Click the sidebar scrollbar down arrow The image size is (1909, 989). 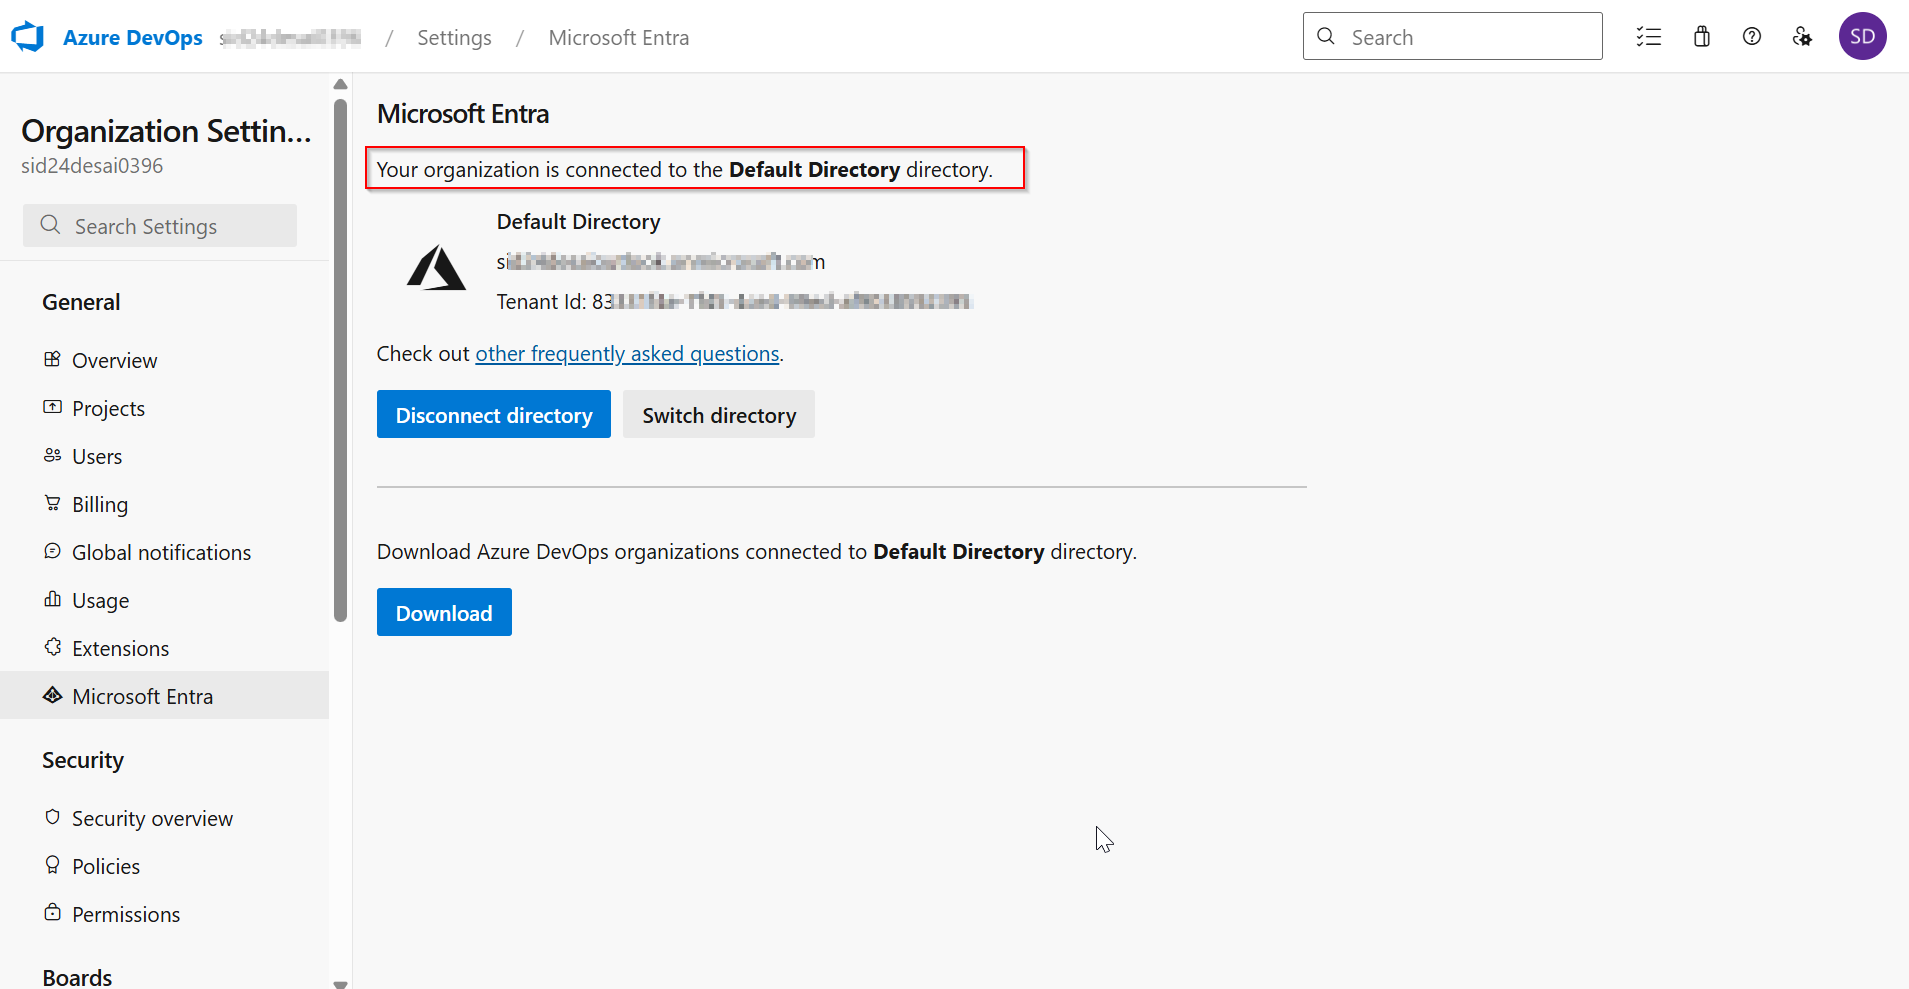pyautogui.click(x=340, y=984)
